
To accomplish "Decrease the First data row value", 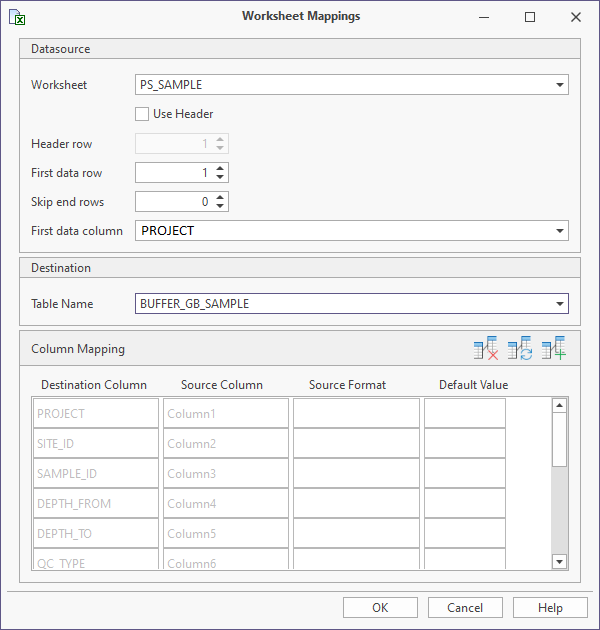I will [x=220, y=178].
